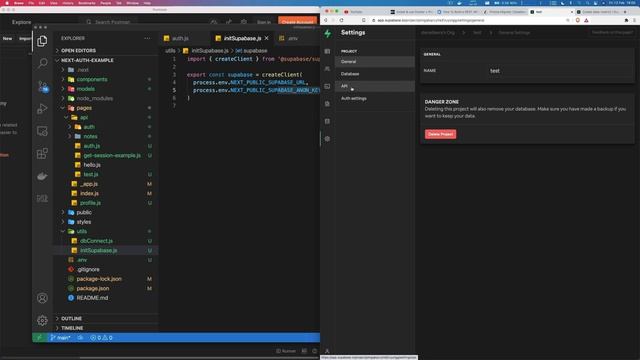The image size is (640, 360).
Task: Open Settings gear icon in Supabase sidebar
Action: 327,139
